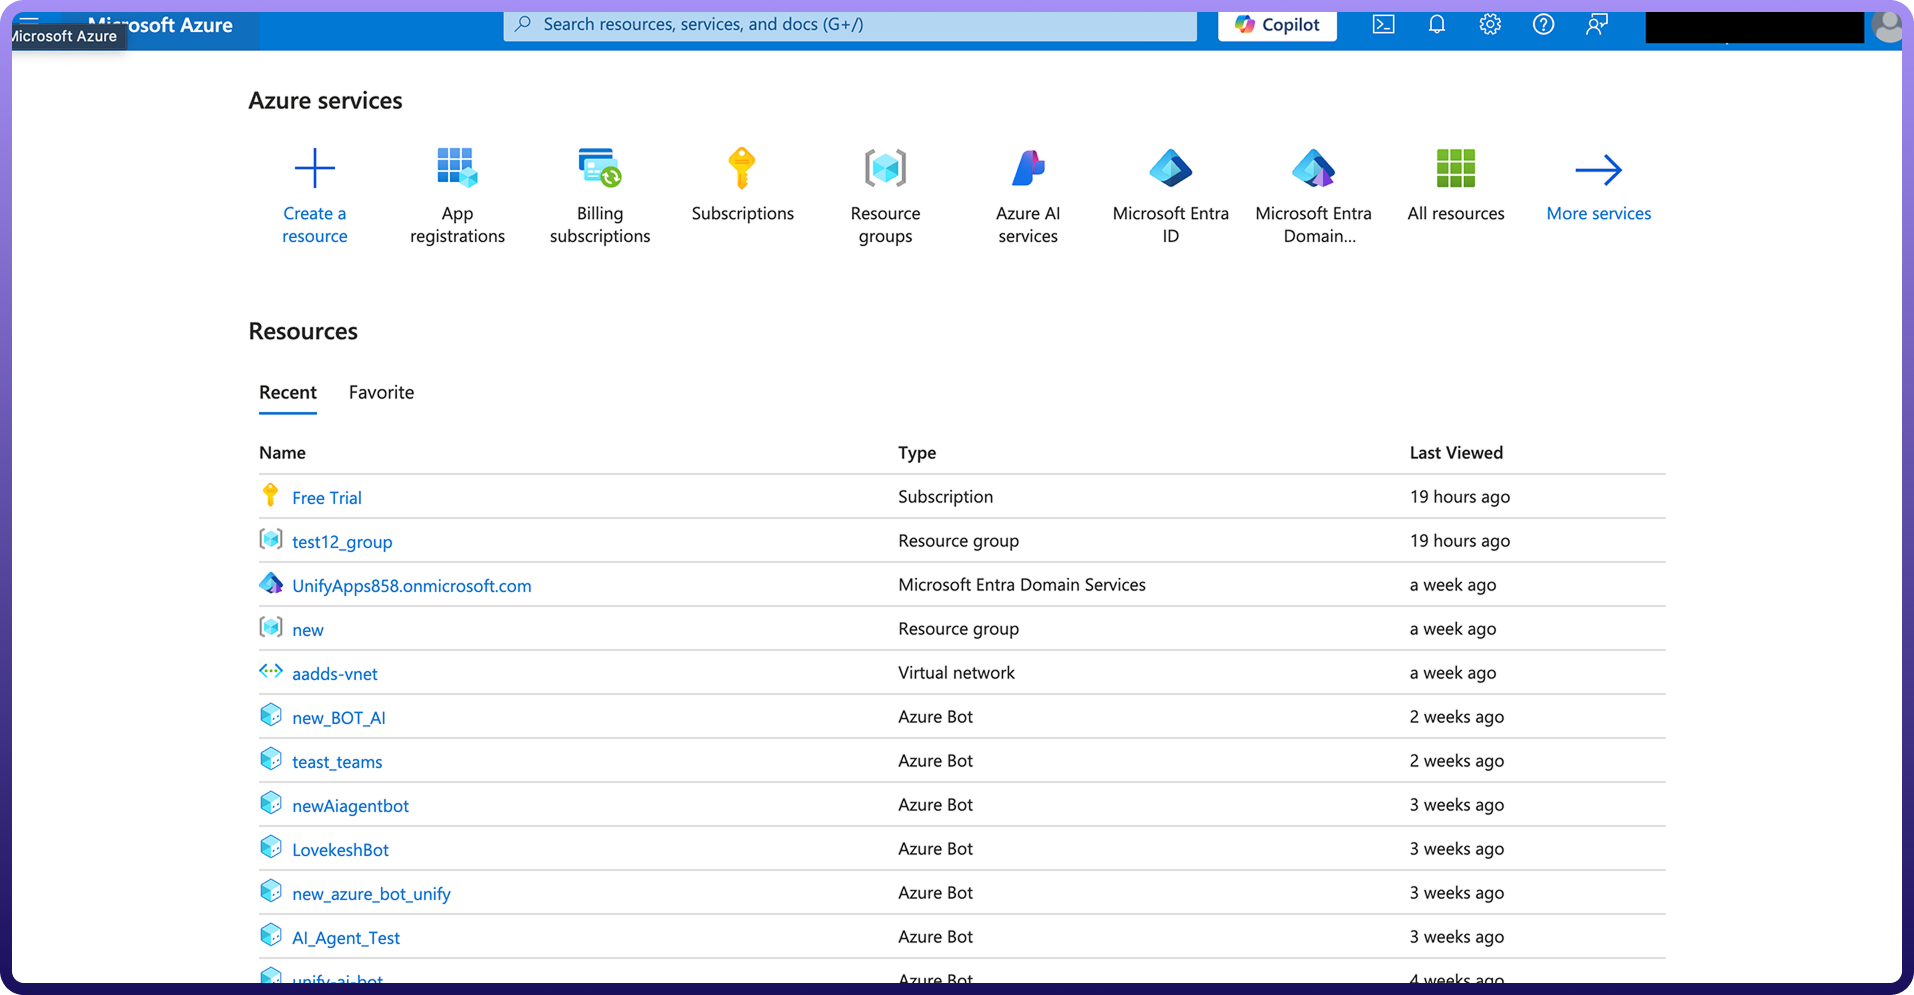Click the More services label

pyautogui.click(x=1599, y=214)
